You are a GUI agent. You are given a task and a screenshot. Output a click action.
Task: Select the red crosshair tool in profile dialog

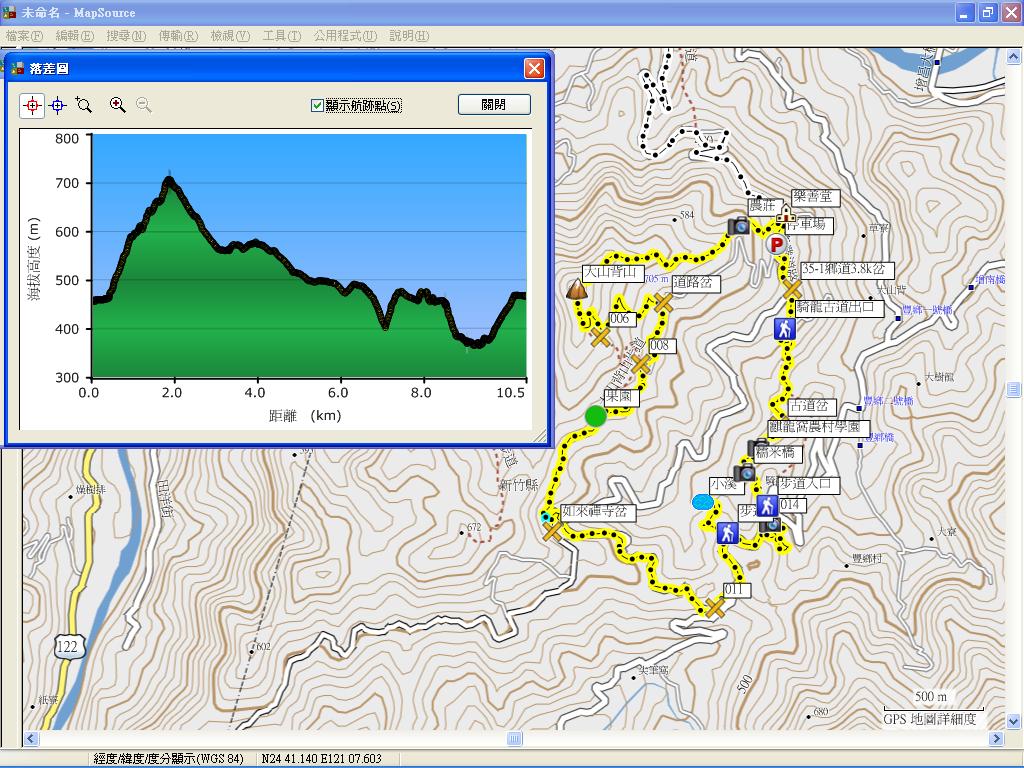point(32,105)
